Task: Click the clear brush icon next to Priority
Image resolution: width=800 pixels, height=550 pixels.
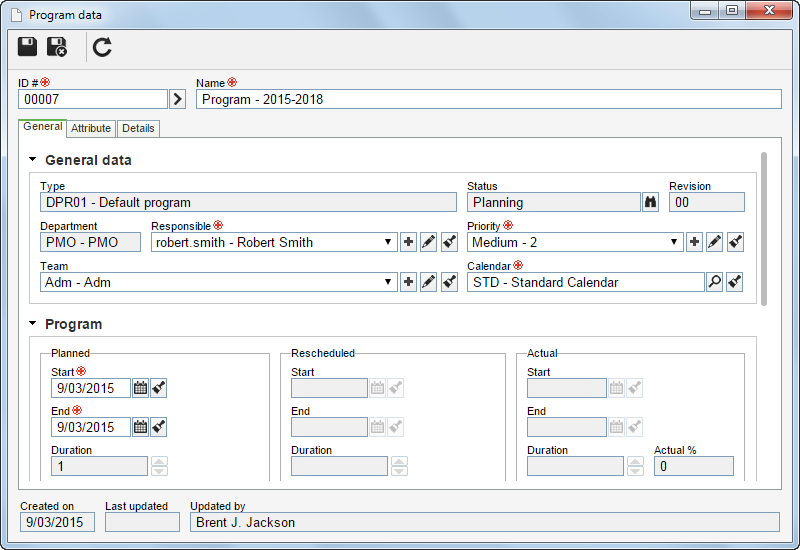Action: coord(735,242)
